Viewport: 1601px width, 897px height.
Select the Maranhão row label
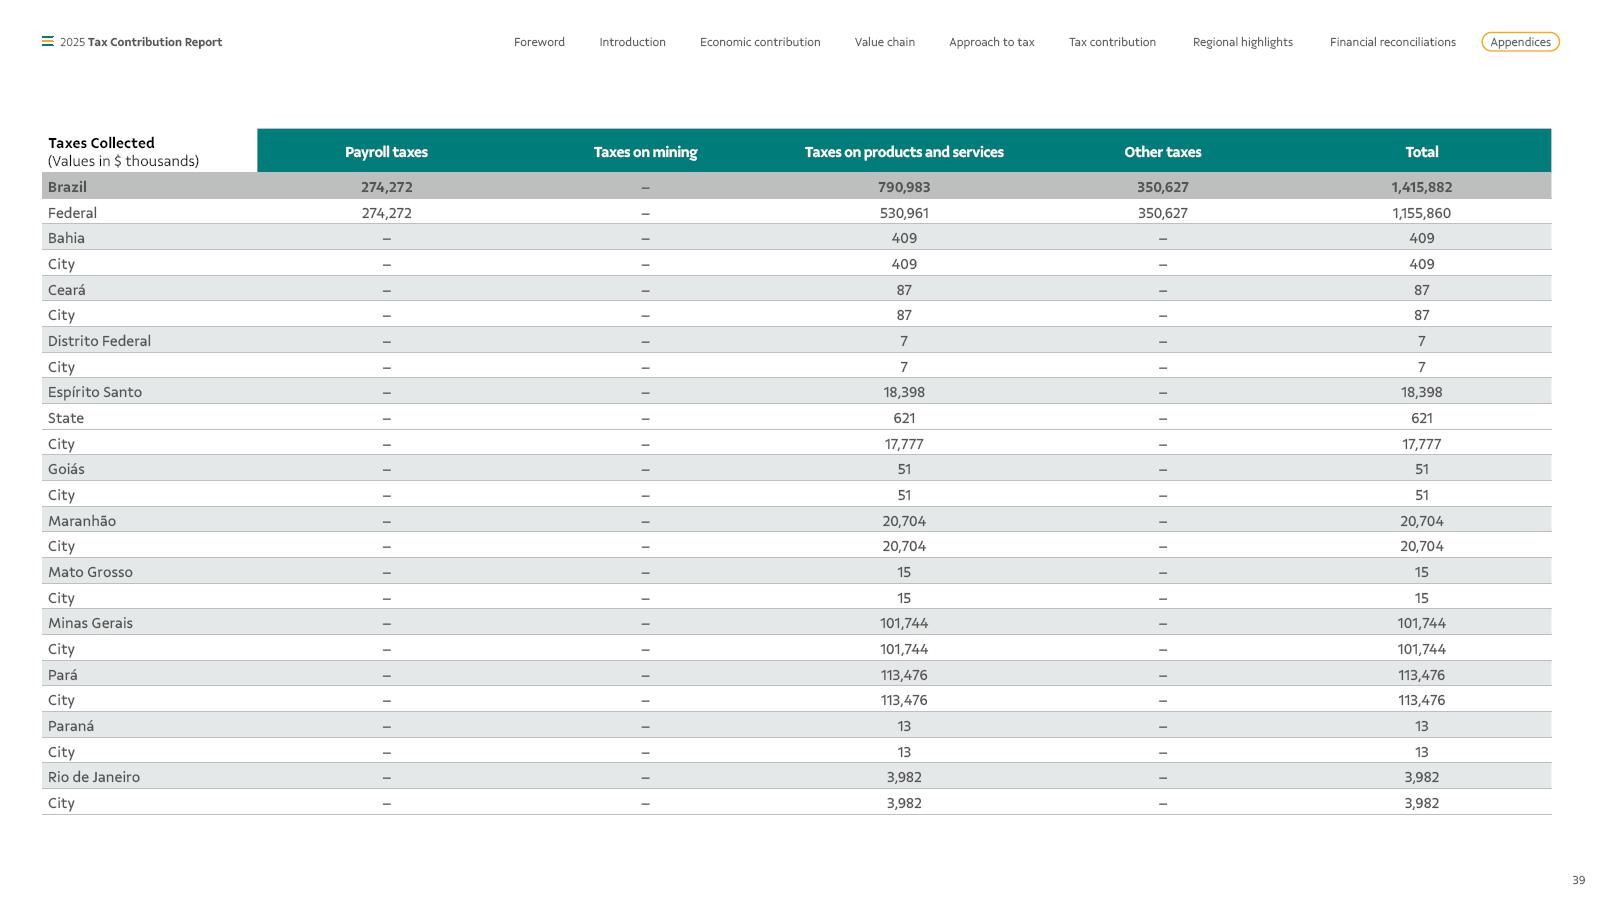point(82,521)
